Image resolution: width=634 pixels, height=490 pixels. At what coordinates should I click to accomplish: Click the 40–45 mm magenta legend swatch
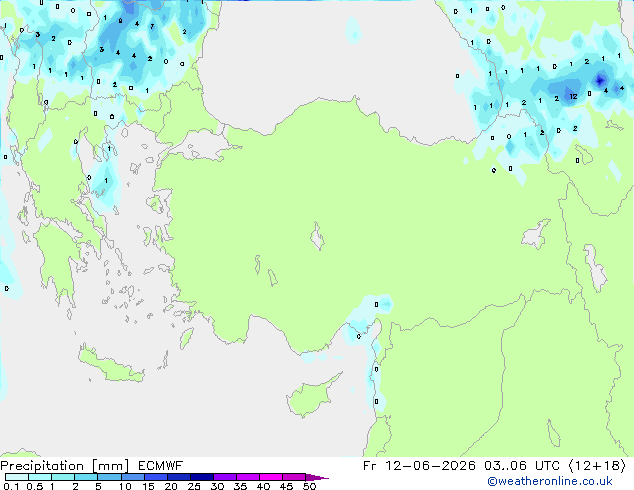click(x=271, y=477)
